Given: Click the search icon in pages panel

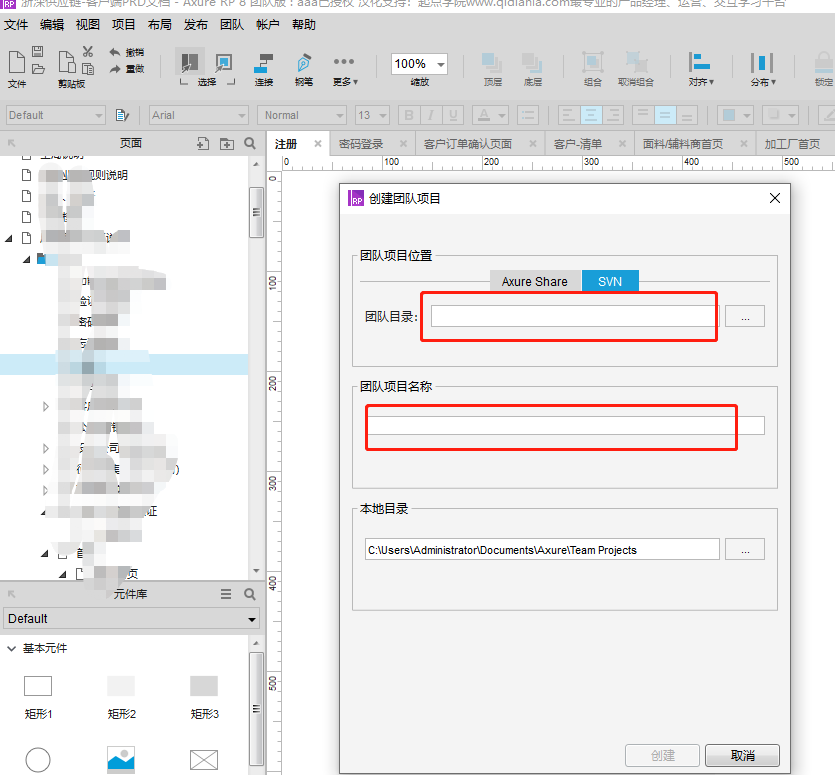Looking at the screenshot, I should tap(249, 143).
